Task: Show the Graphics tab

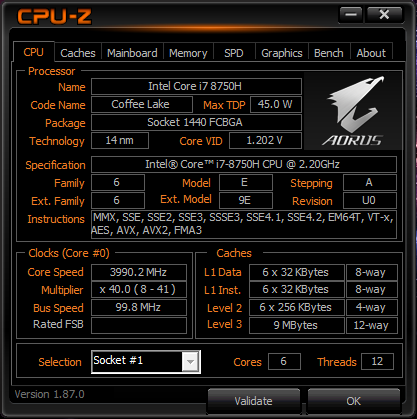Action: [x=282, y=53]
